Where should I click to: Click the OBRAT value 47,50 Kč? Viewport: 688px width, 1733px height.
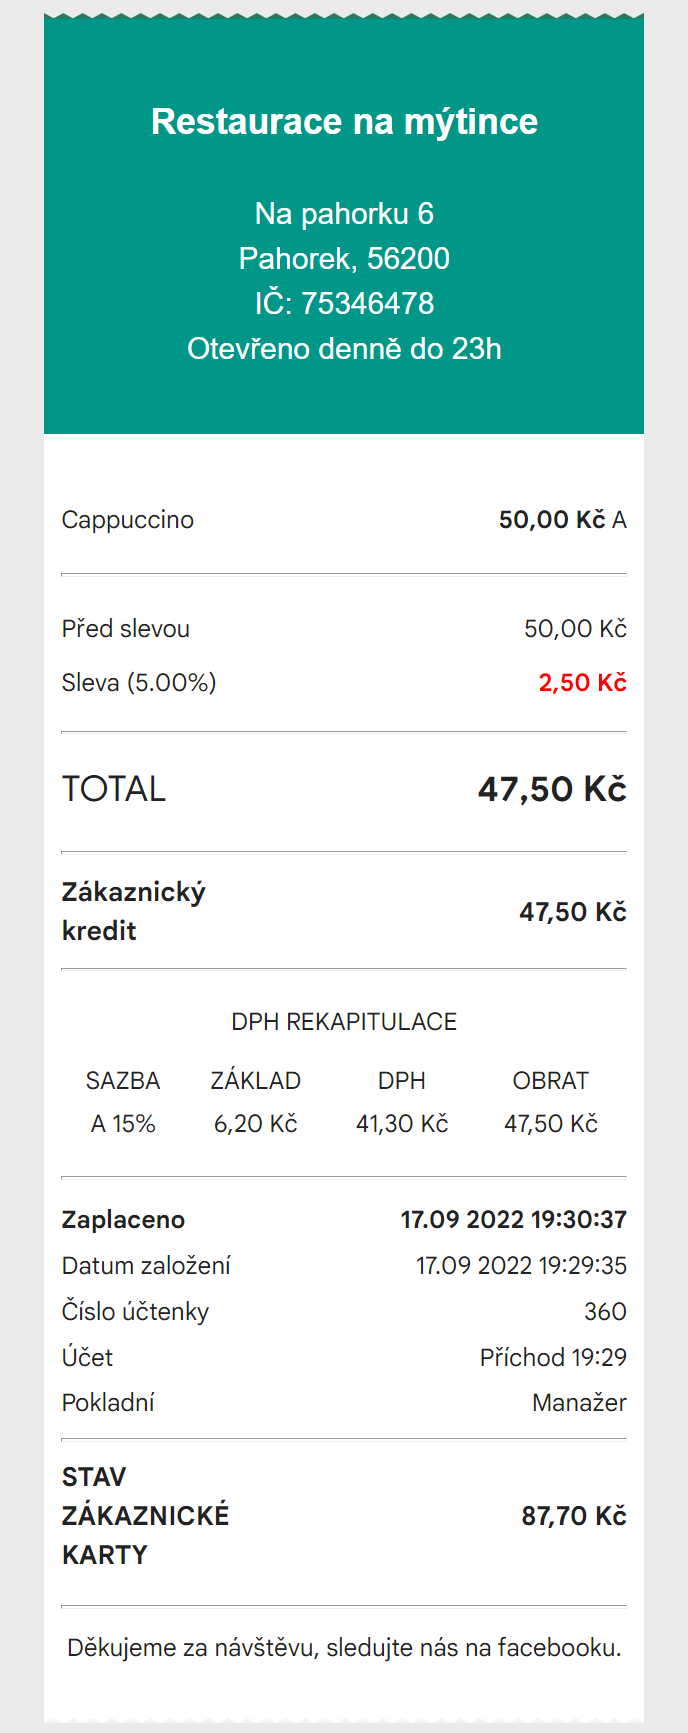point(551,1124)
